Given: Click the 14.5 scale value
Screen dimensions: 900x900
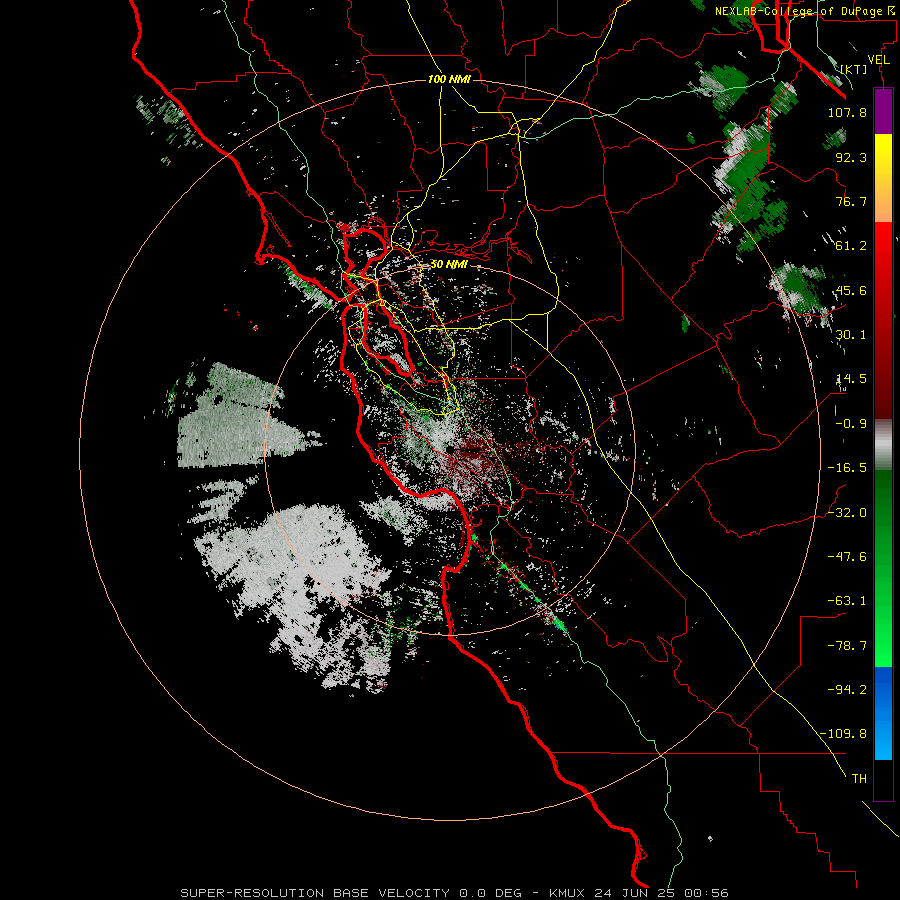Looking at the screenshot, I should (851, 379).
